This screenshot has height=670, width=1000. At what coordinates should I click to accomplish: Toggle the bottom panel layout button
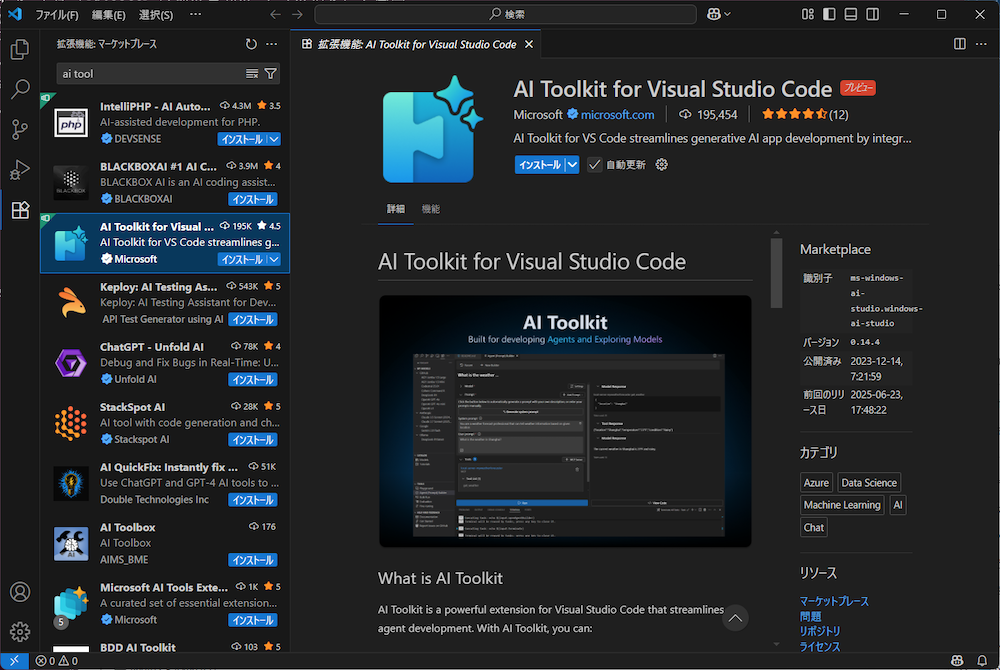pyautogui.click(x=850, y=14)
